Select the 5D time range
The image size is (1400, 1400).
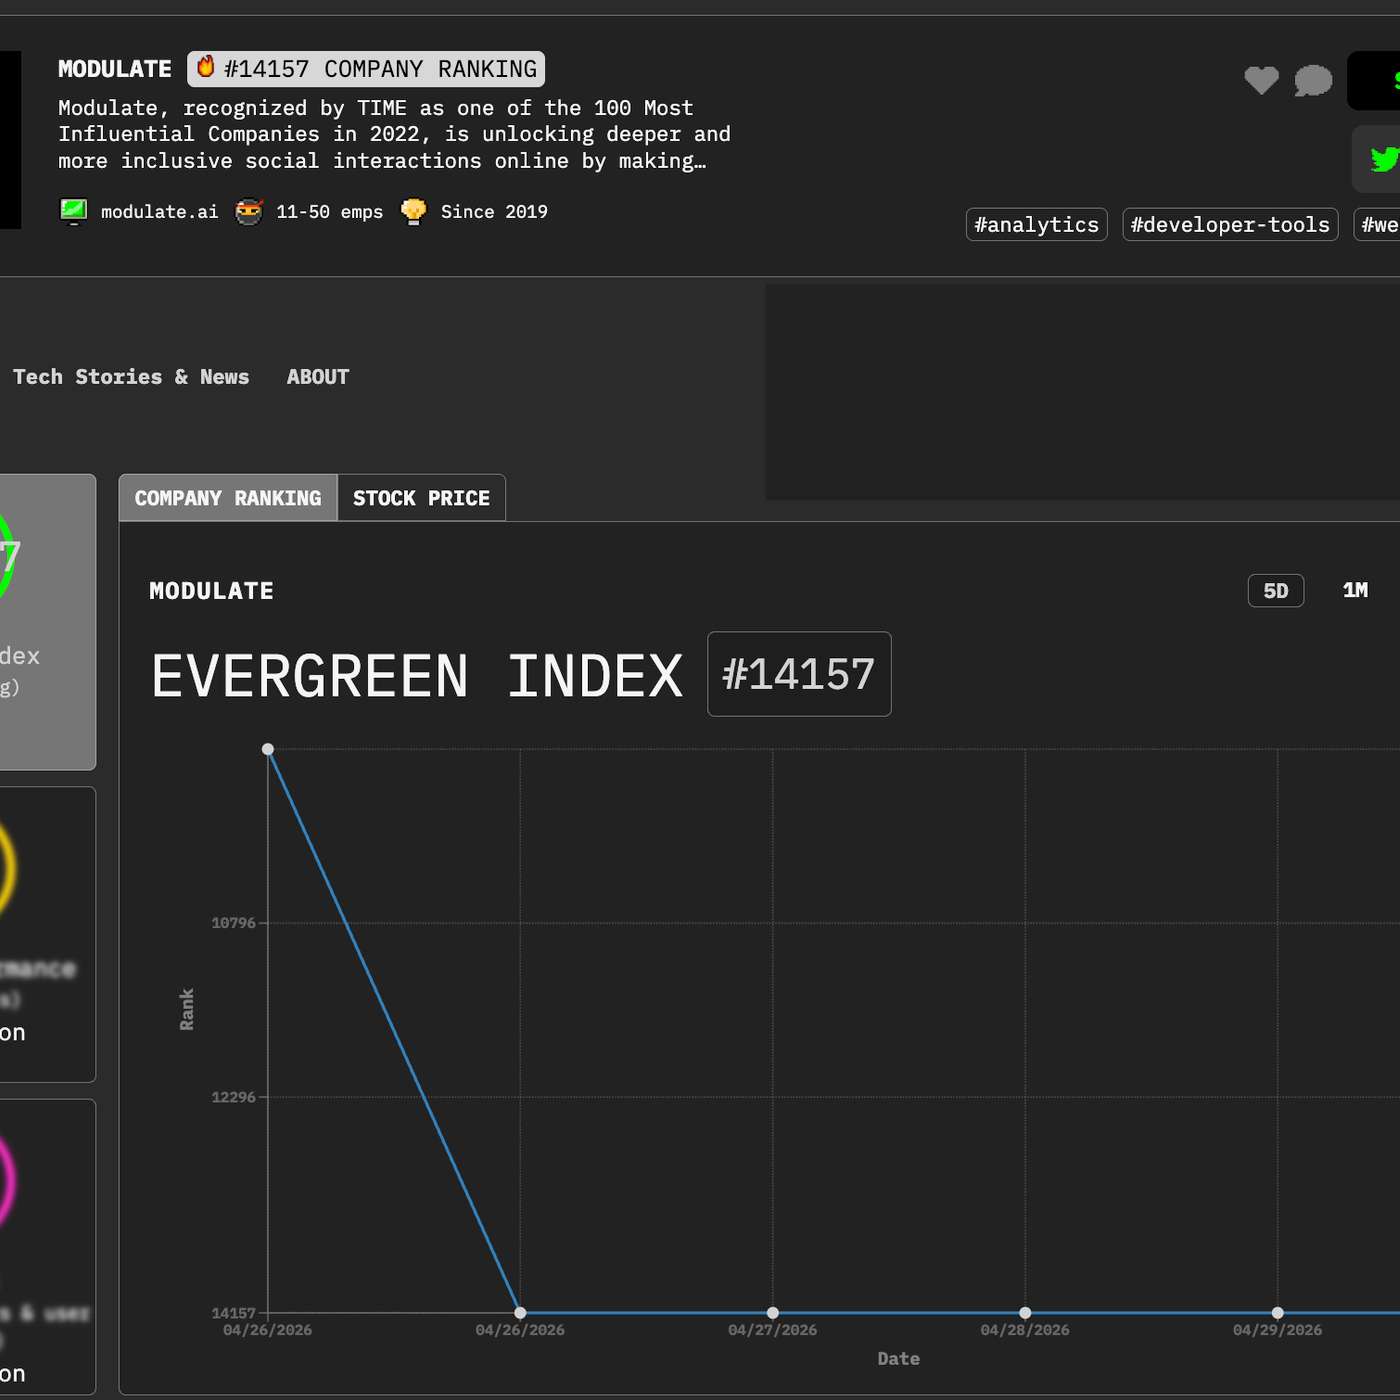tap(1276, 591)
